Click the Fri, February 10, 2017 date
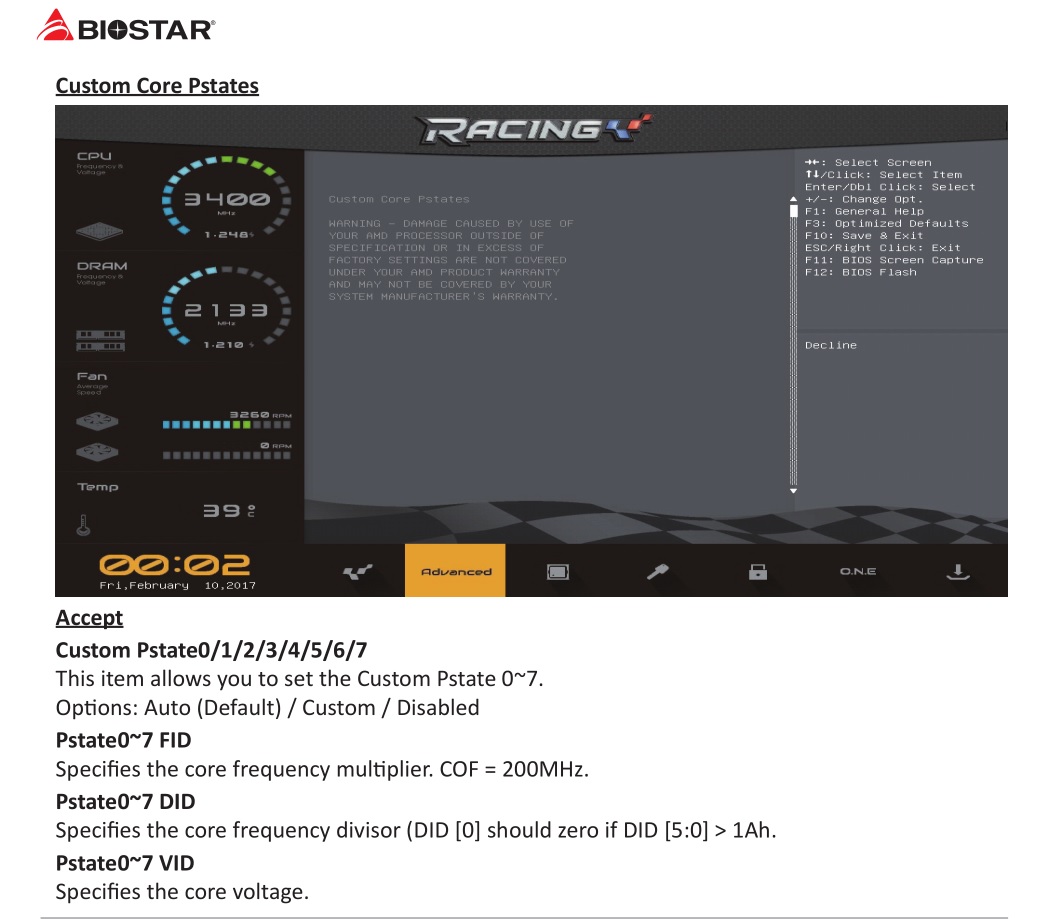 tap(178, 586)
